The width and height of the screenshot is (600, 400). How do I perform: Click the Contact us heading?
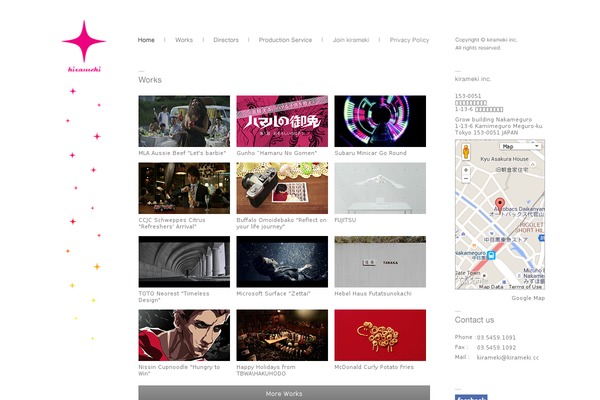tap(474, 320)
